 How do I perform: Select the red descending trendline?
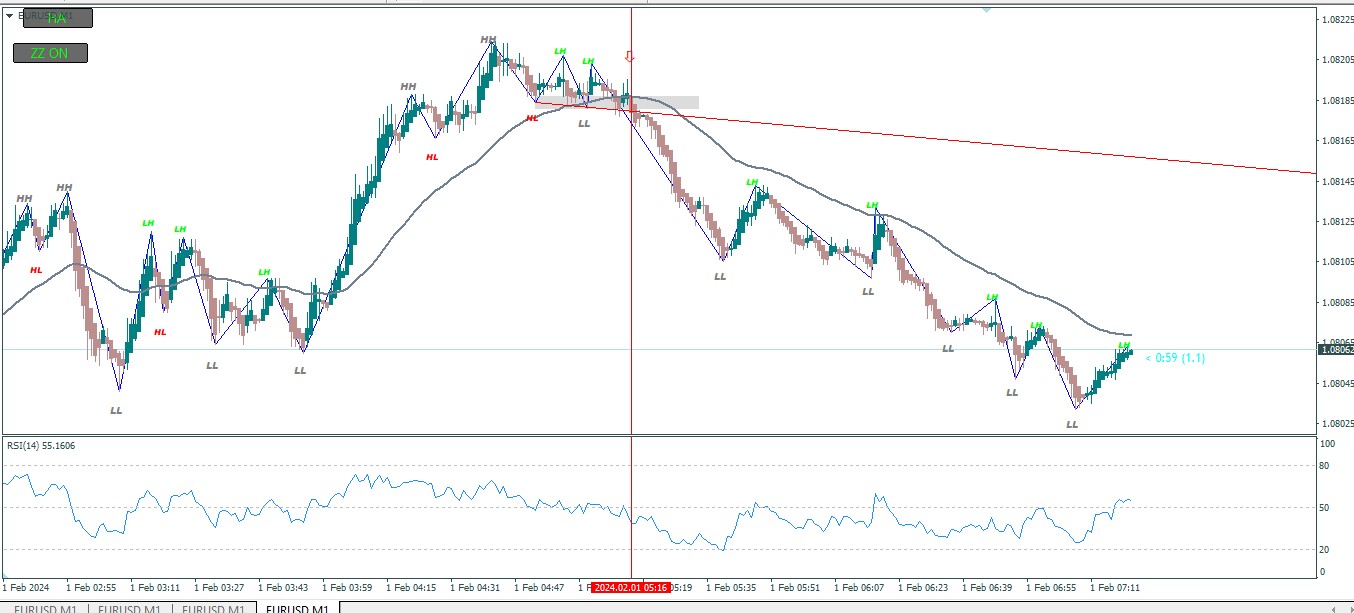pos(1000,143)
